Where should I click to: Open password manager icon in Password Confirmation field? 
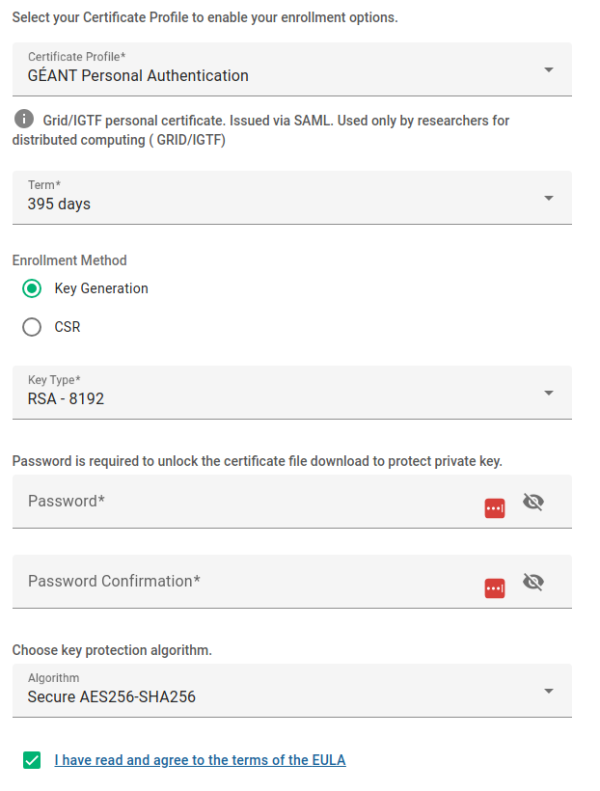point(494,589)
